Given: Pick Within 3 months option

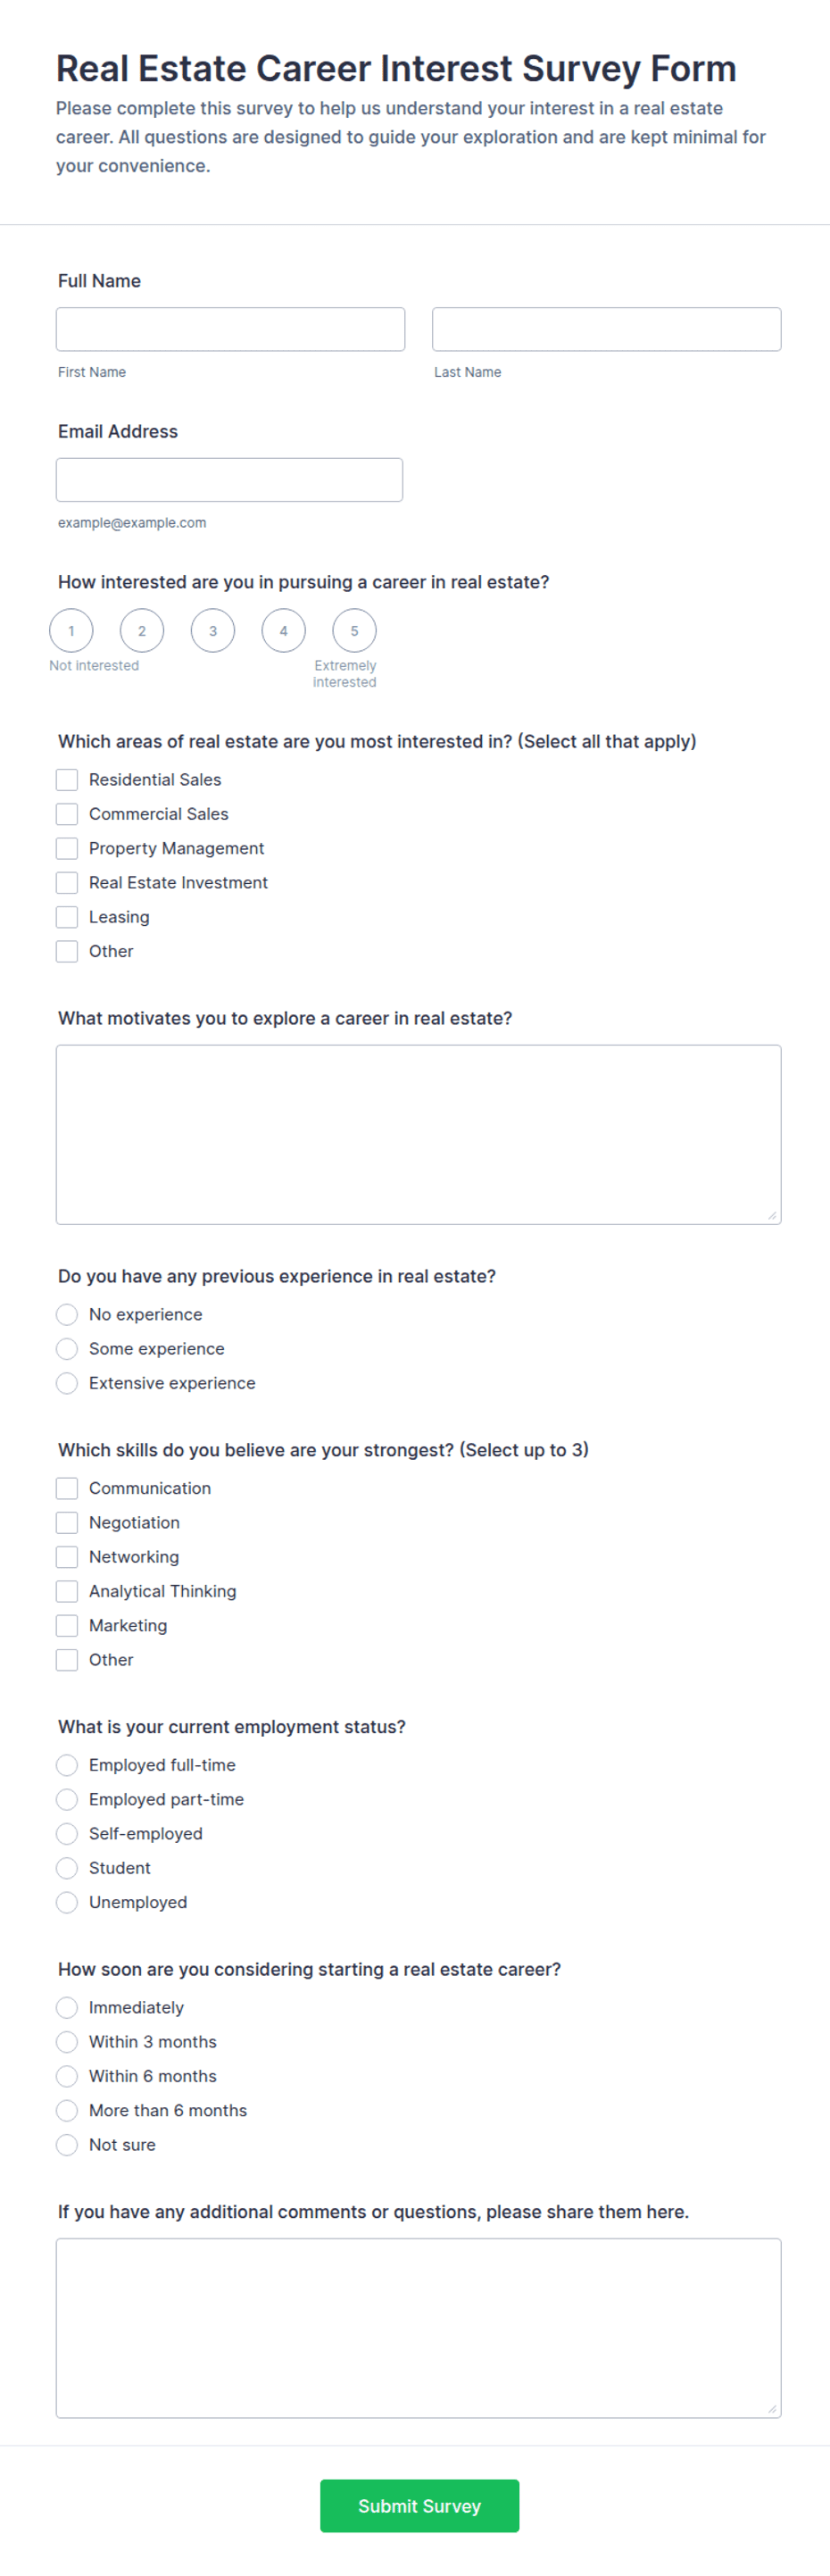Looking at the screenshot, I should (67, 2042).
